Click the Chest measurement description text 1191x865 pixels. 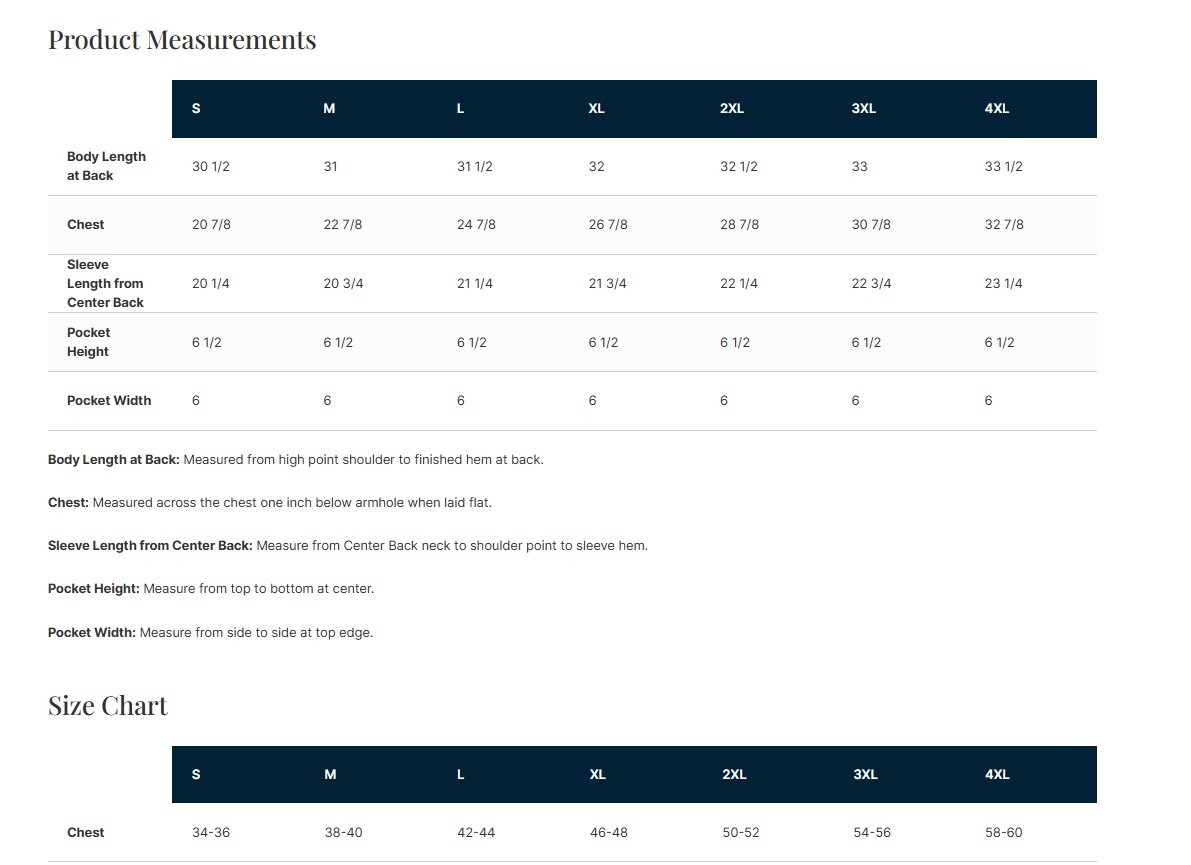(x=270, y=503)
